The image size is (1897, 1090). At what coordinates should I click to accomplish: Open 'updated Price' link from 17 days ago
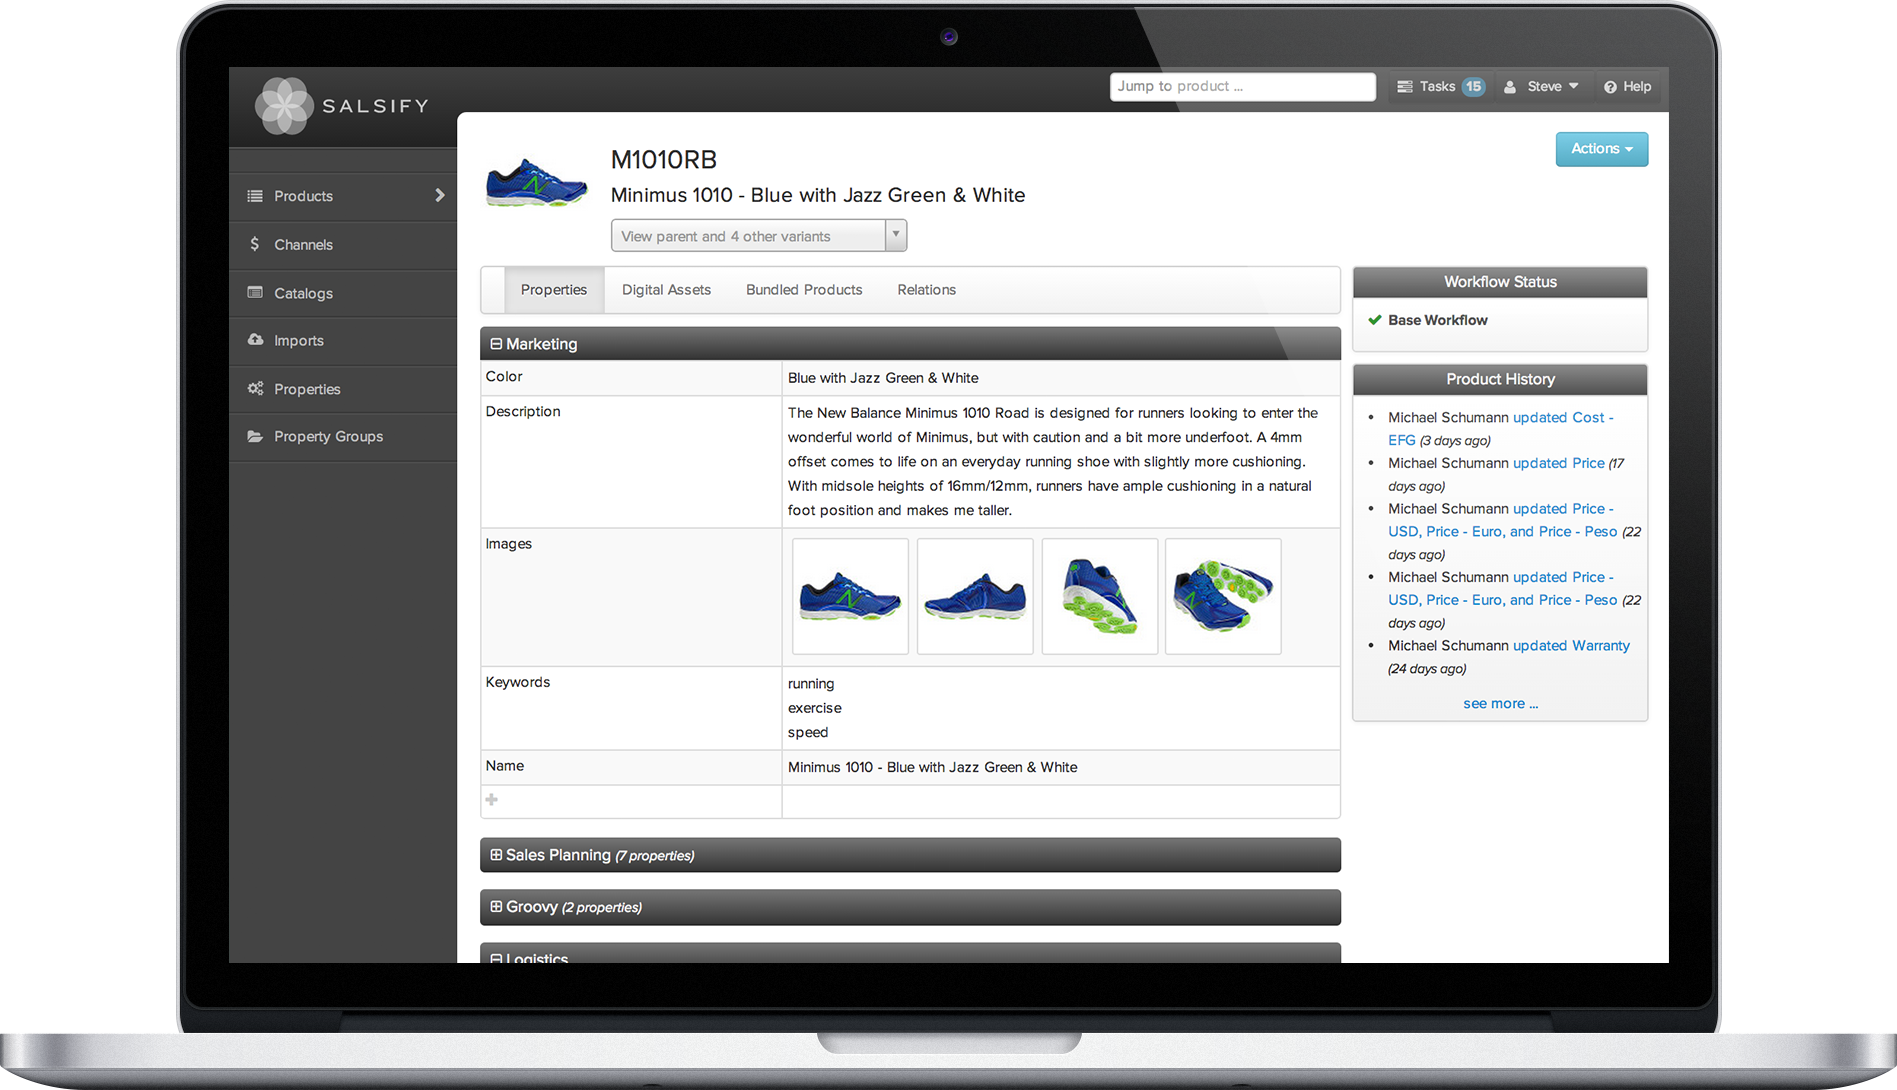tap(1559, 463)
